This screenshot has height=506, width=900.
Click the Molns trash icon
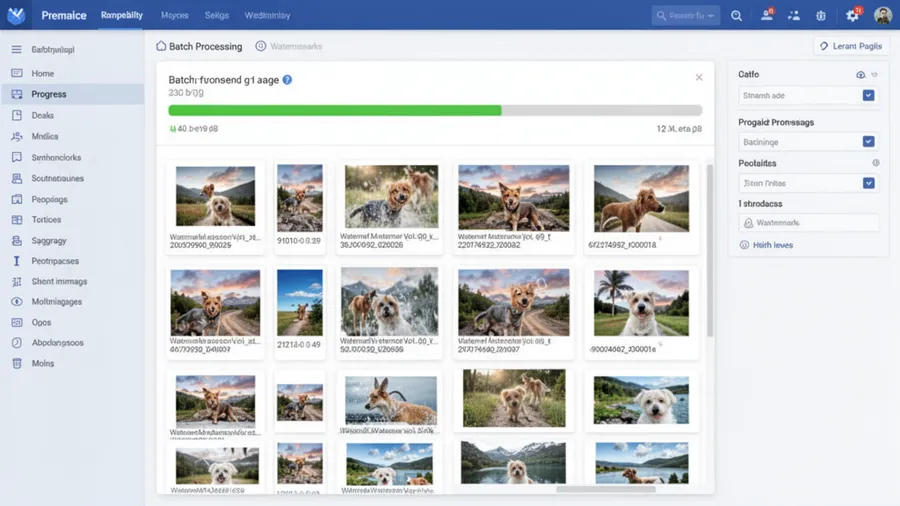[x=17, y=363]
